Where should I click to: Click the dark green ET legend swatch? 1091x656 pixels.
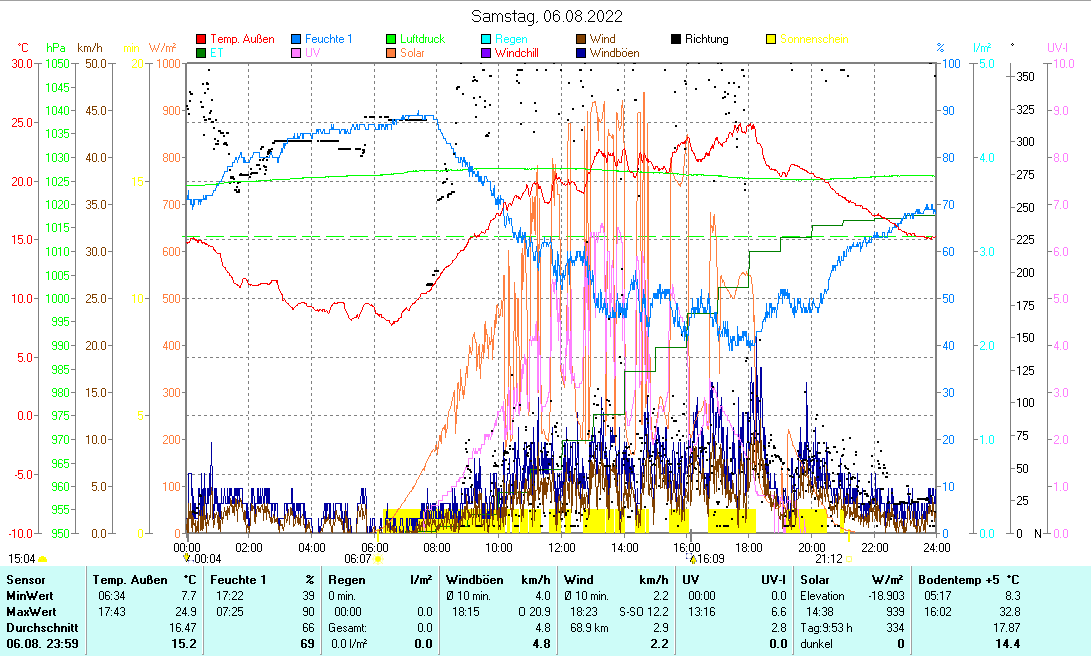click(201, 53)
